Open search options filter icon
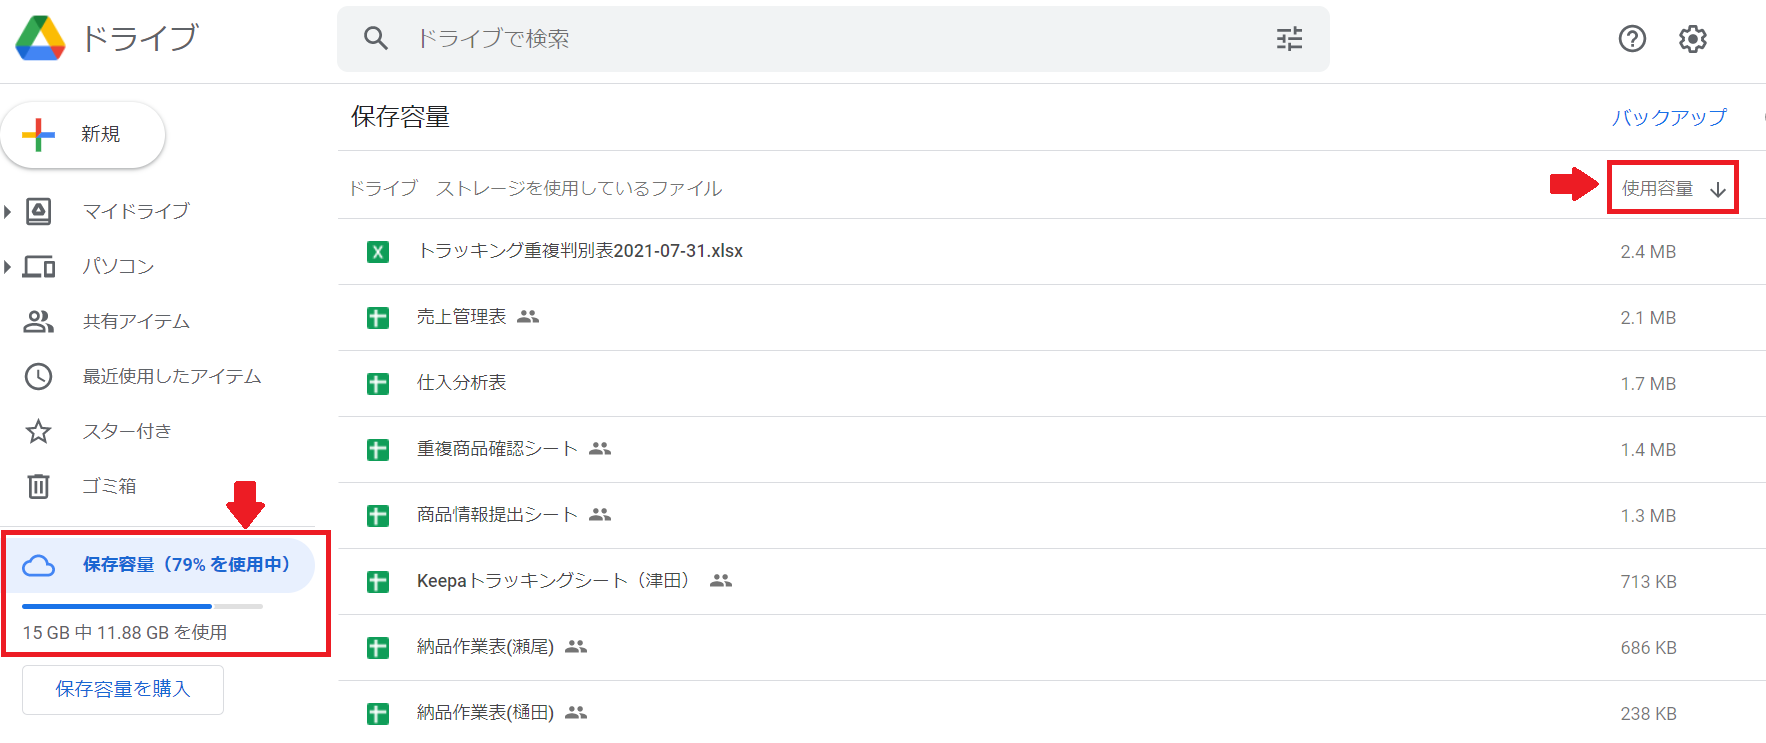 click(1289, 39)
